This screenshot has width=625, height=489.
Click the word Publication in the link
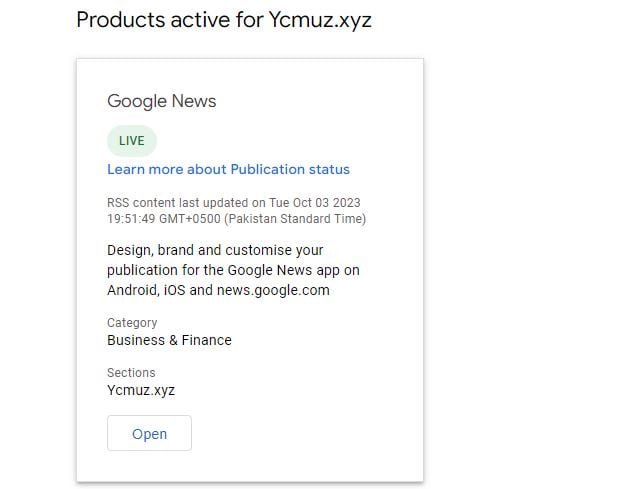click(x=266, y=169)
